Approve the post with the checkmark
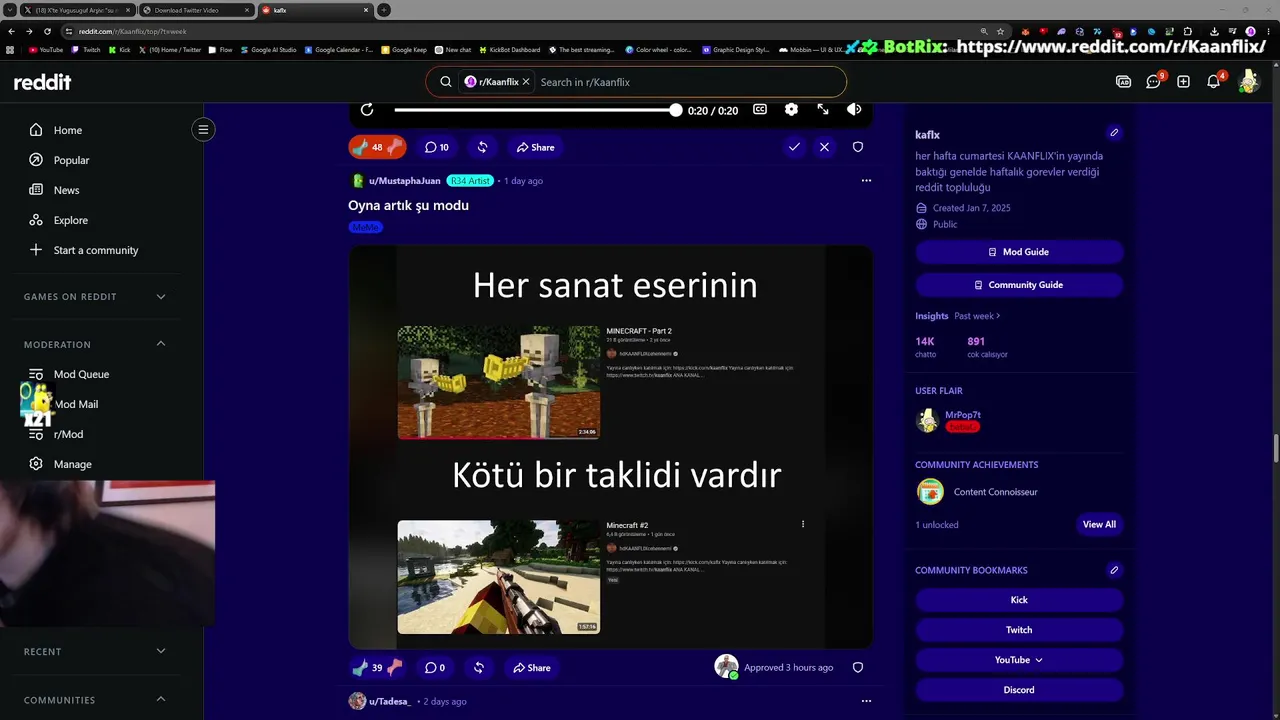This screenshot has height=720, width=1280. point(794,147)
